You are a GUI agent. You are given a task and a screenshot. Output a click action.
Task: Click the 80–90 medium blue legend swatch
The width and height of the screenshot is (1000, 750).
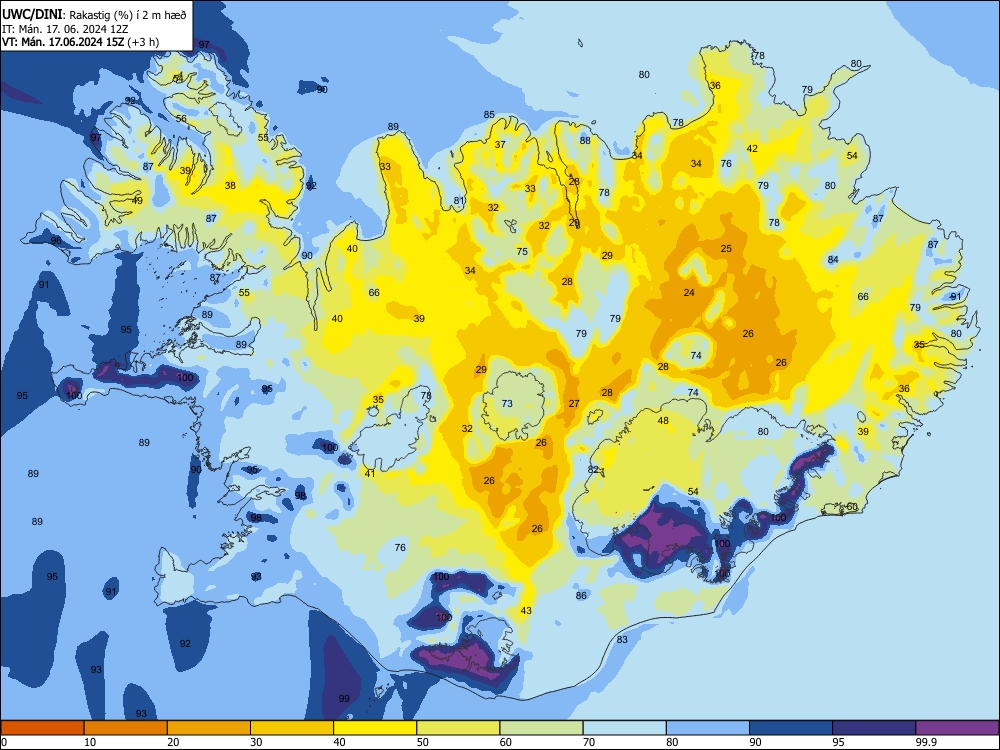708,728
